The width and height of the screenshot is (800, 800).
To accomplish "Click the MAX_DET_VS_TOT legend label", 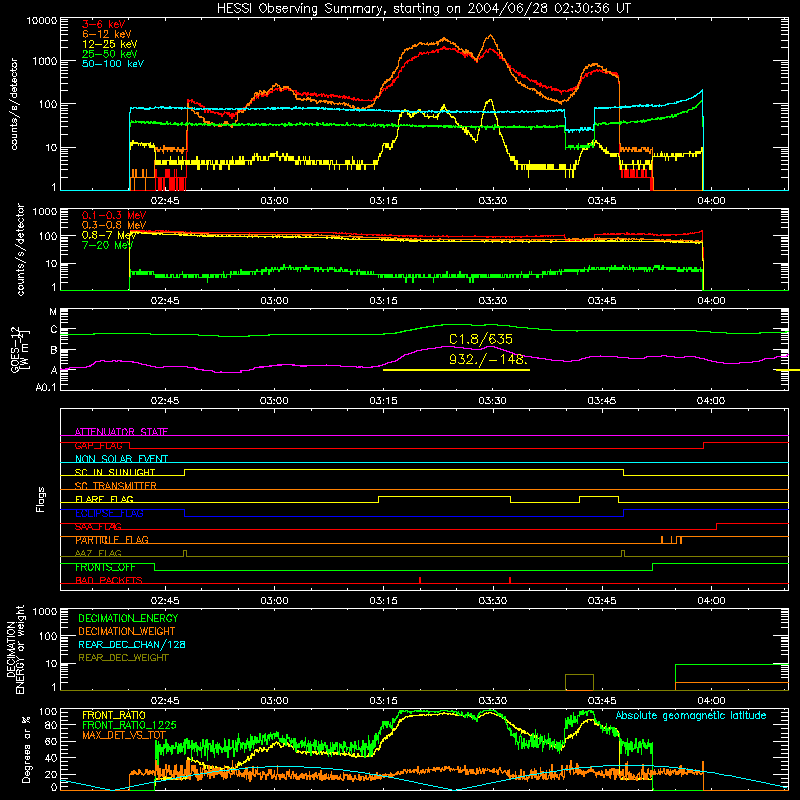I will pyautogui.click(x=124, y=735).
